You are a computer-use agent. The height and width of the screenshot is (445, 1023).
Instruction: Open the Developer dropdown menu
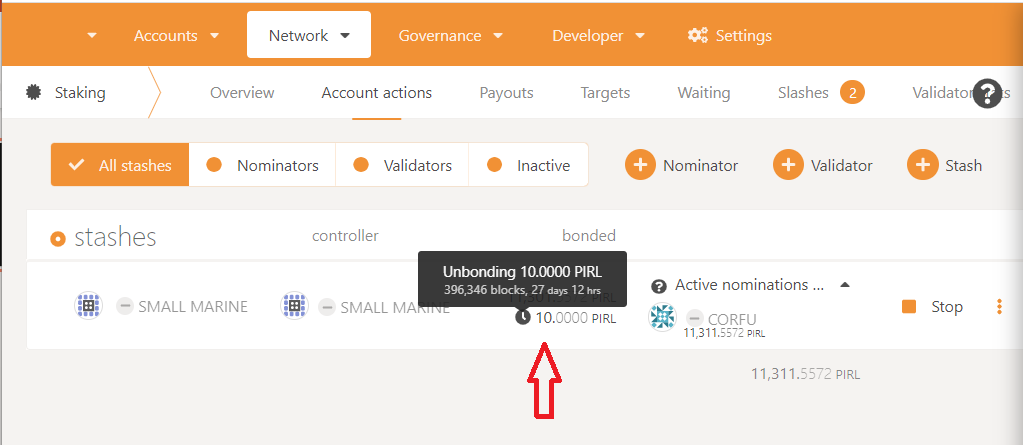[598, 35]
